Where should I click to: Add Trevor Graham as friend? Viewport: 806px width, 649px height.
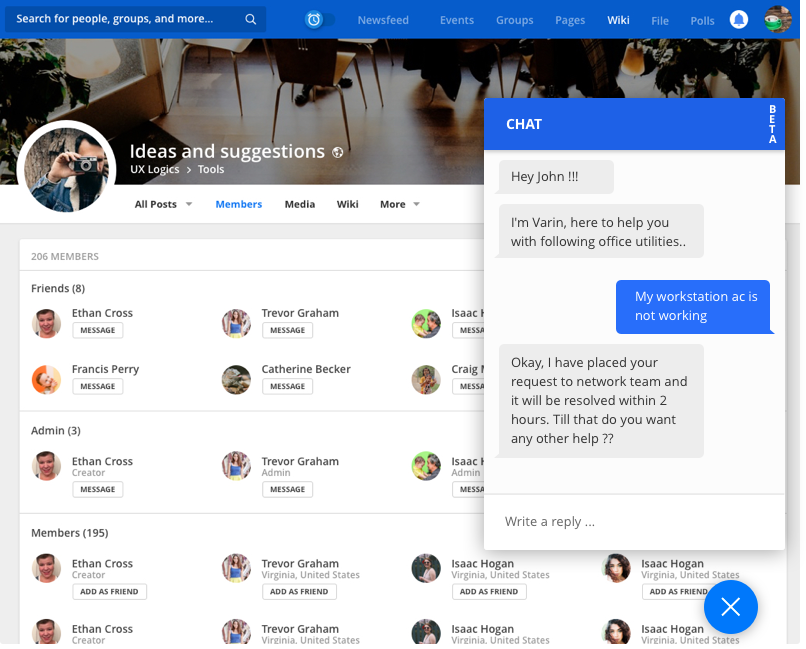pyautogui.click(x=299, y=592)
